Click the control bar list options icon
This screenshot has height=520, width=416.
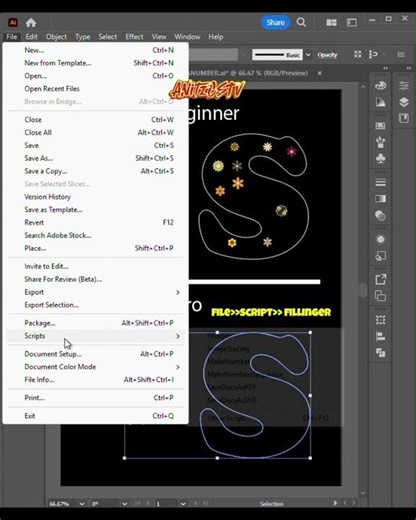(x=401, y=54)
